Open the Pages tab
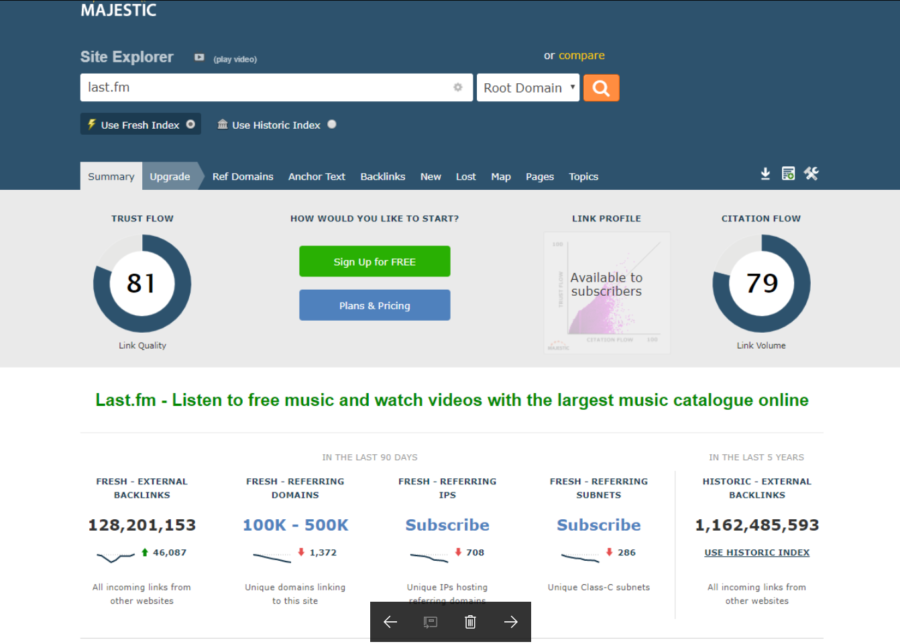This screenshot has height=644, width=900. click(540, 177)
